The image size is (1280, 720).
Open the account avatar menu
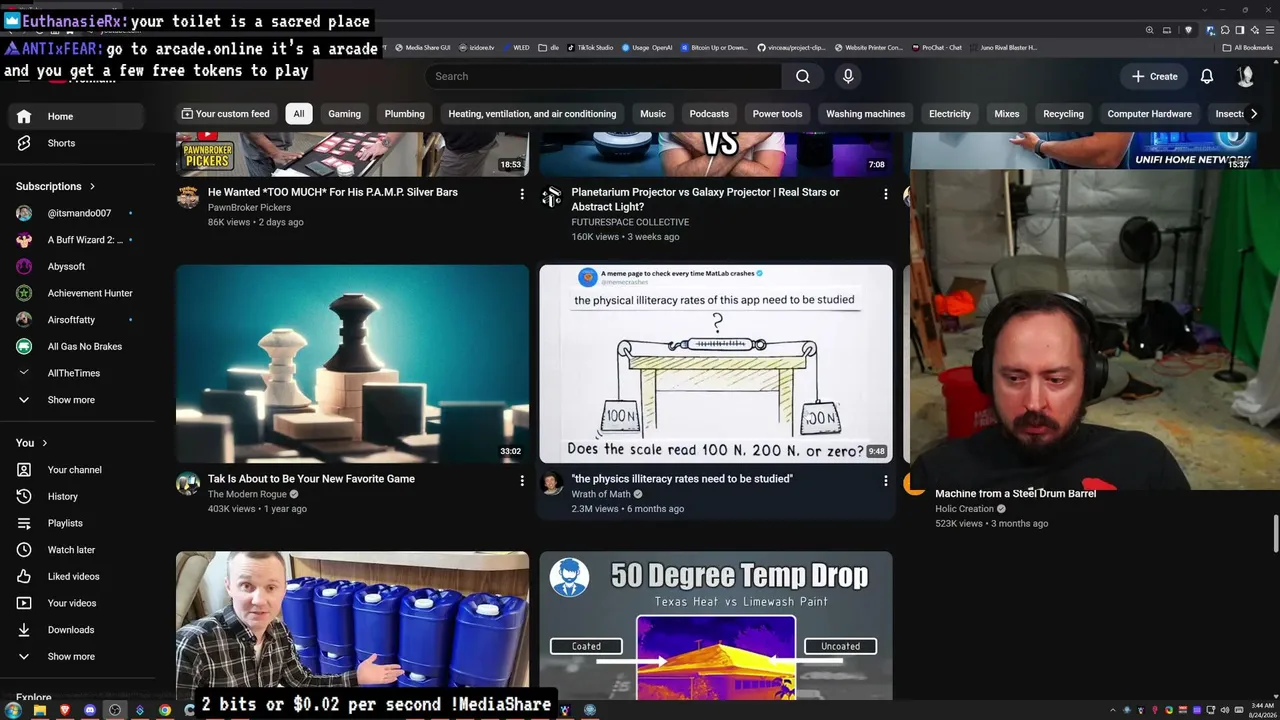tap(1245, 76)
